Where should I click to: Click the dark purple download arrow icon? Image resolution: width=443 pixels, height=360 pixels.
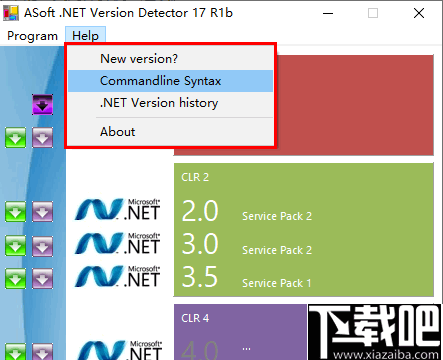click(x=42, y=104)
